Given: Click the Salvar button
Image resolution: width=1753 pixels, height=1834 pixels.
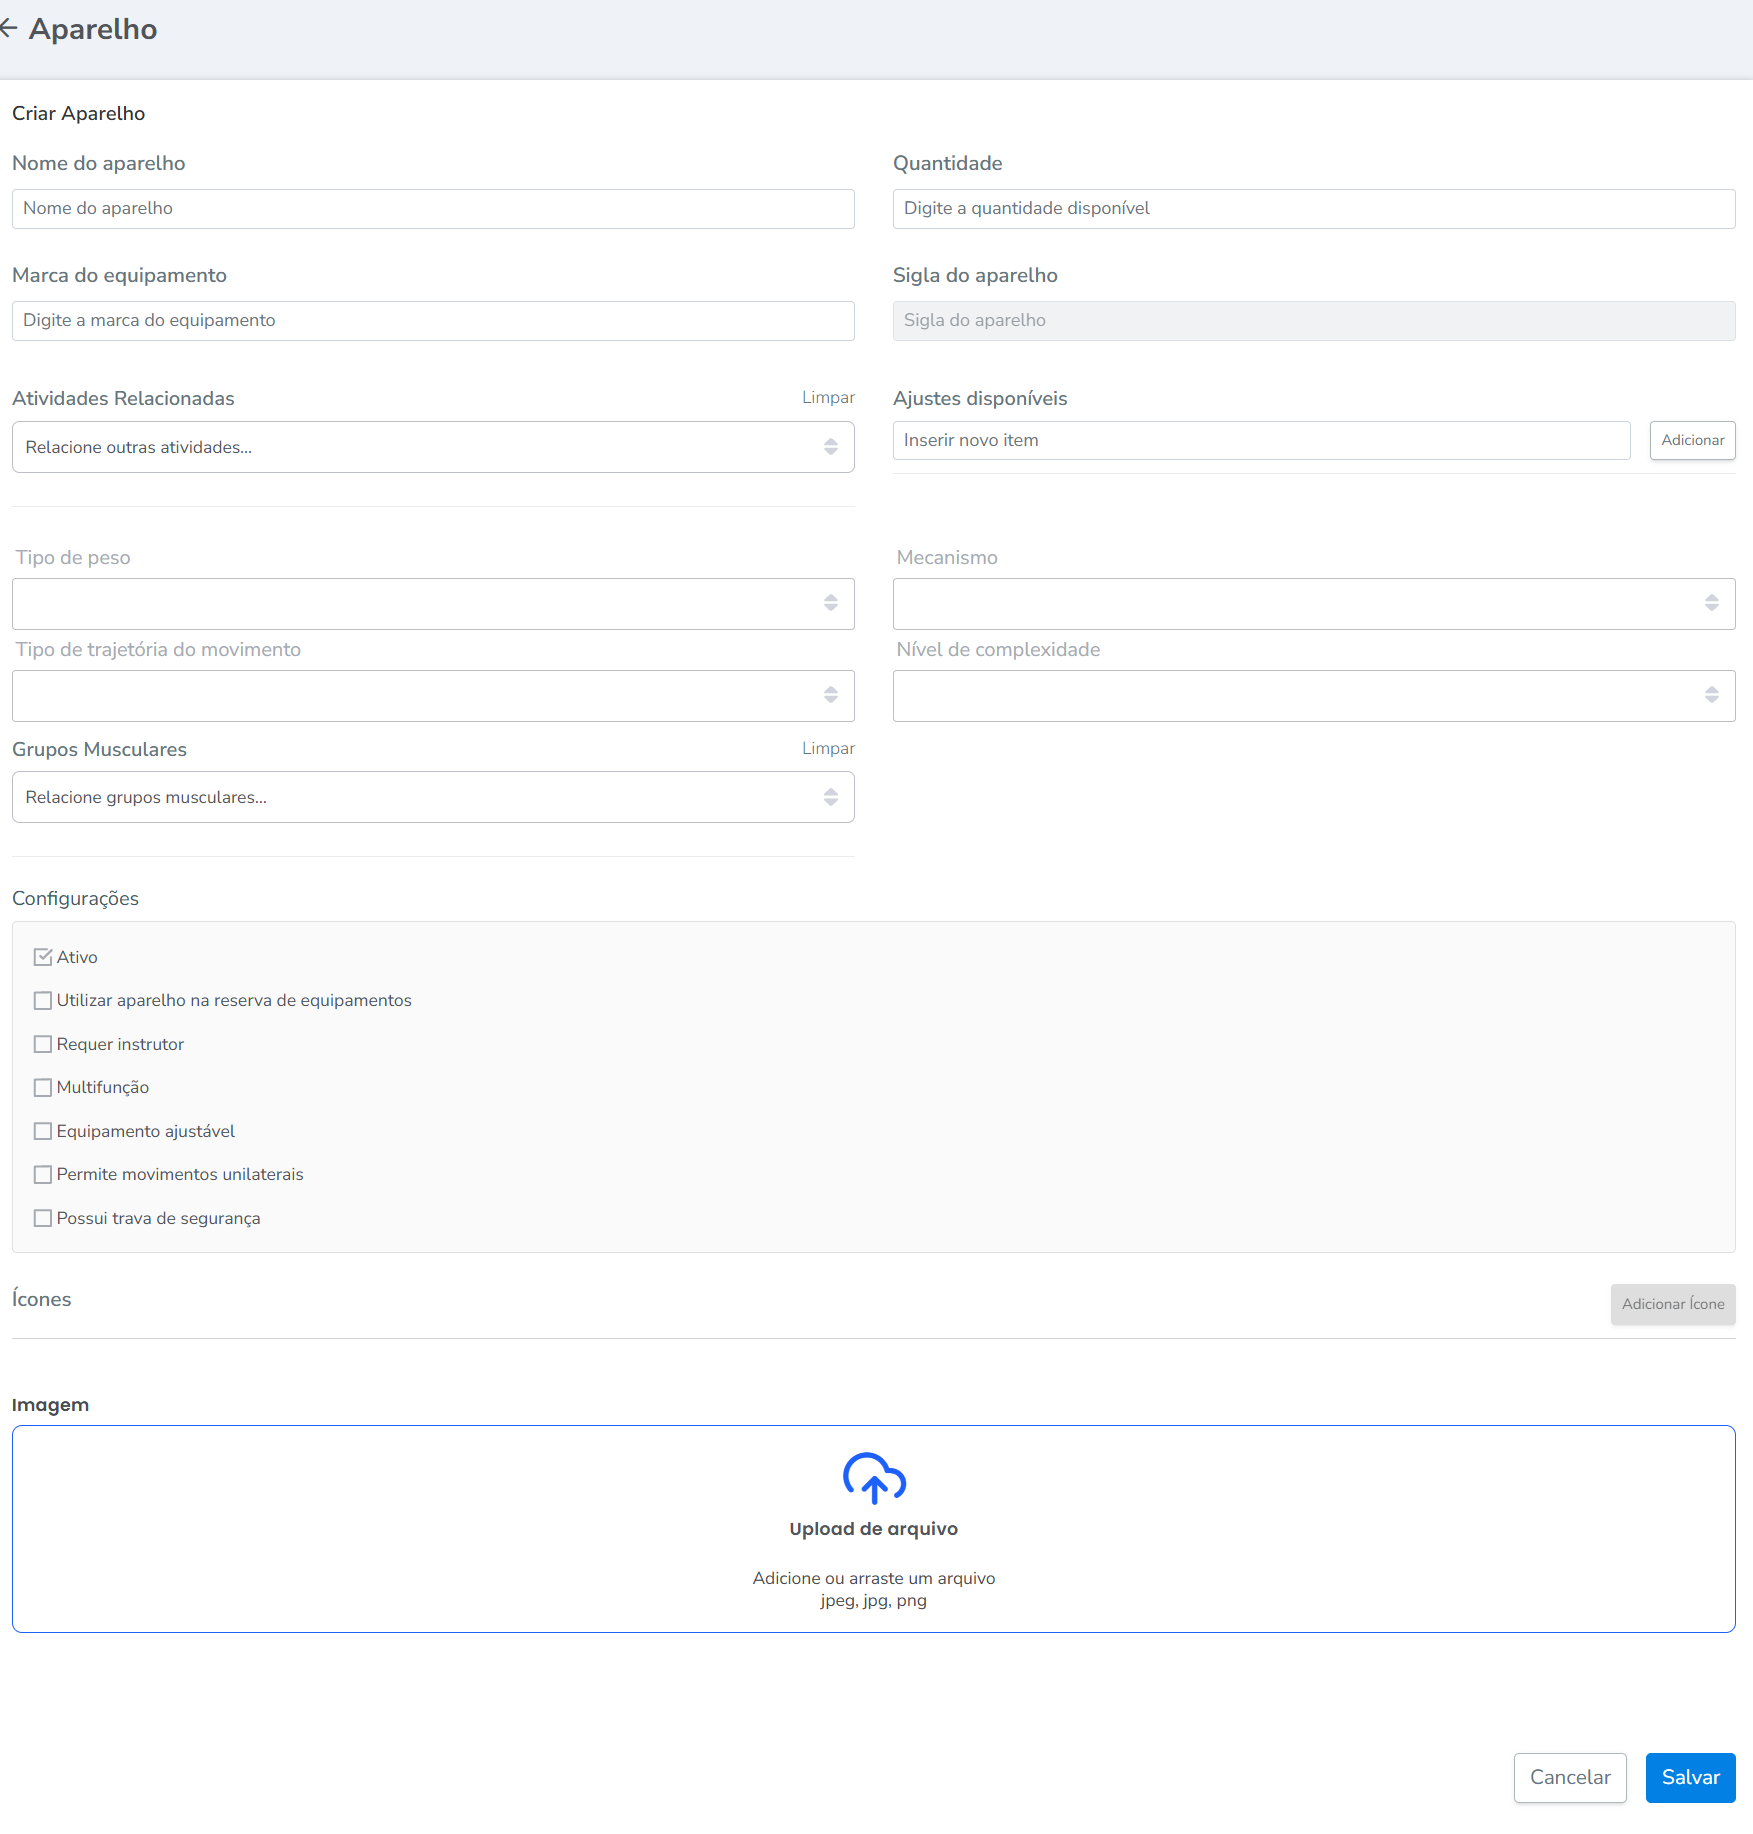Looking at the screenshot, I should (x=1690, y=1777).
